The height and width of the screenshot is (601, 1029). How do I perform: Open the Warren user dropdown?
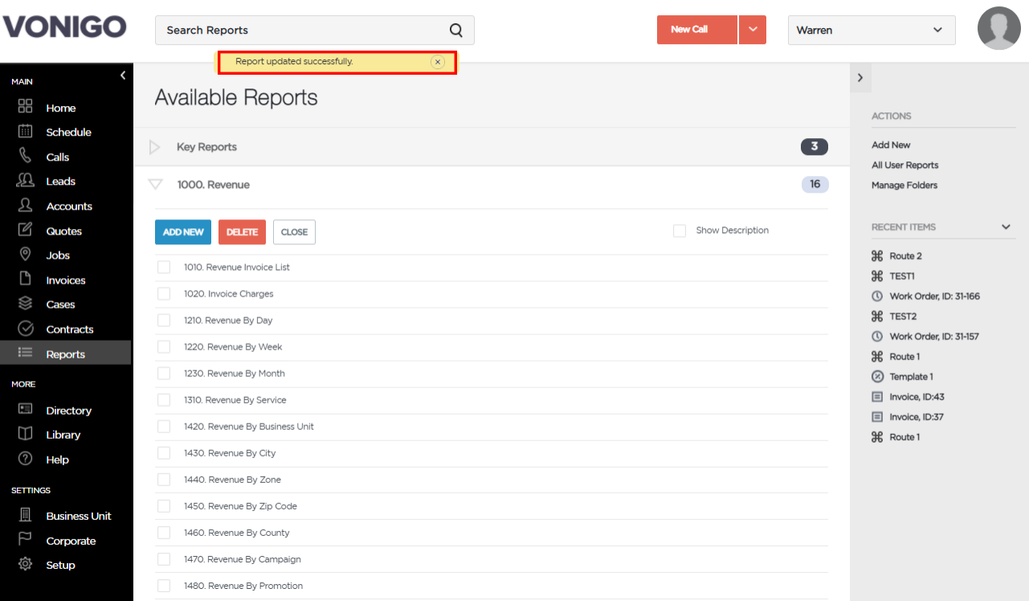tap(871, 30)
